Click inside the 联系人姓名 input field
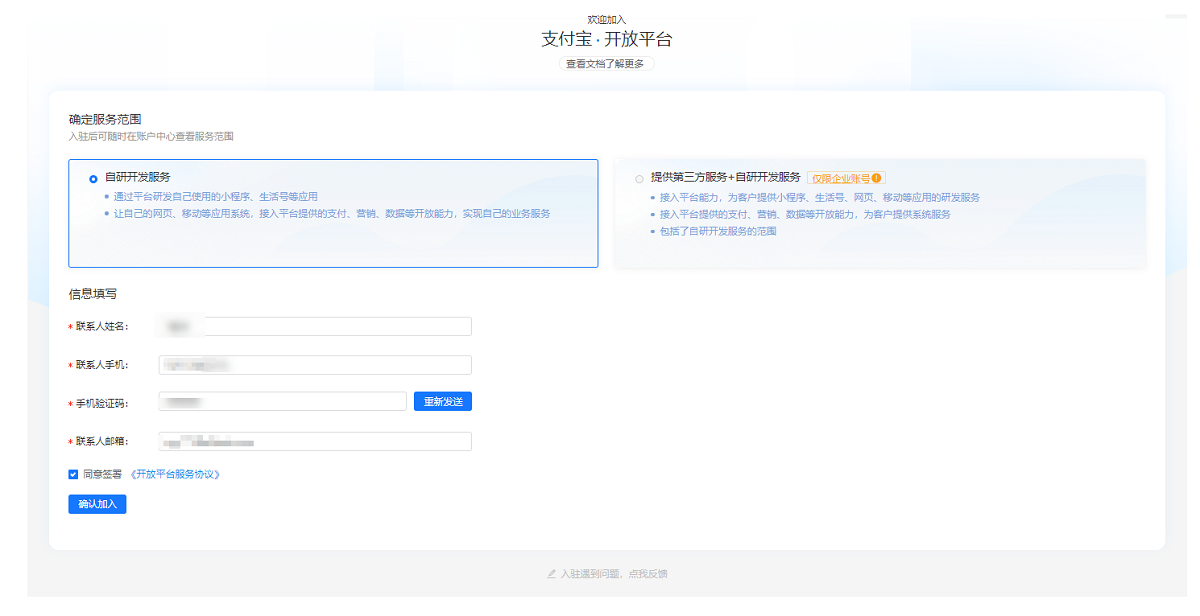 pos(313,326)
